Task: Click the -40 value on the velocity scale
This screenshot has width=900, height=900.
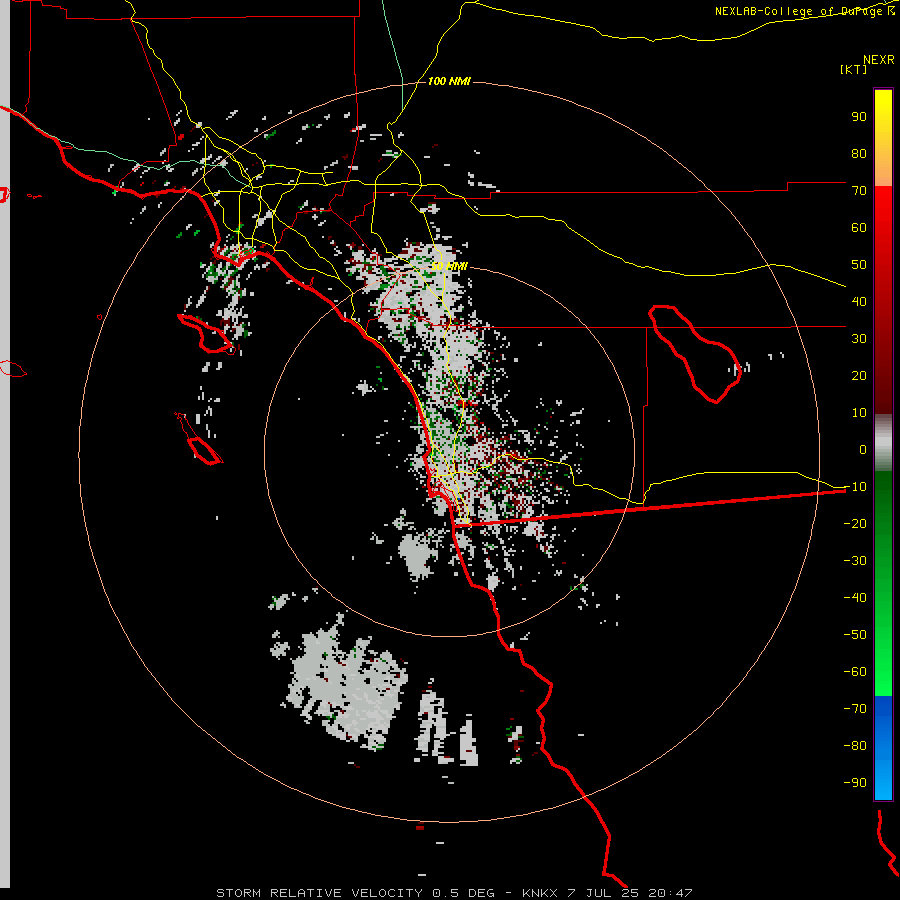Action: click(x=855, y=598)
